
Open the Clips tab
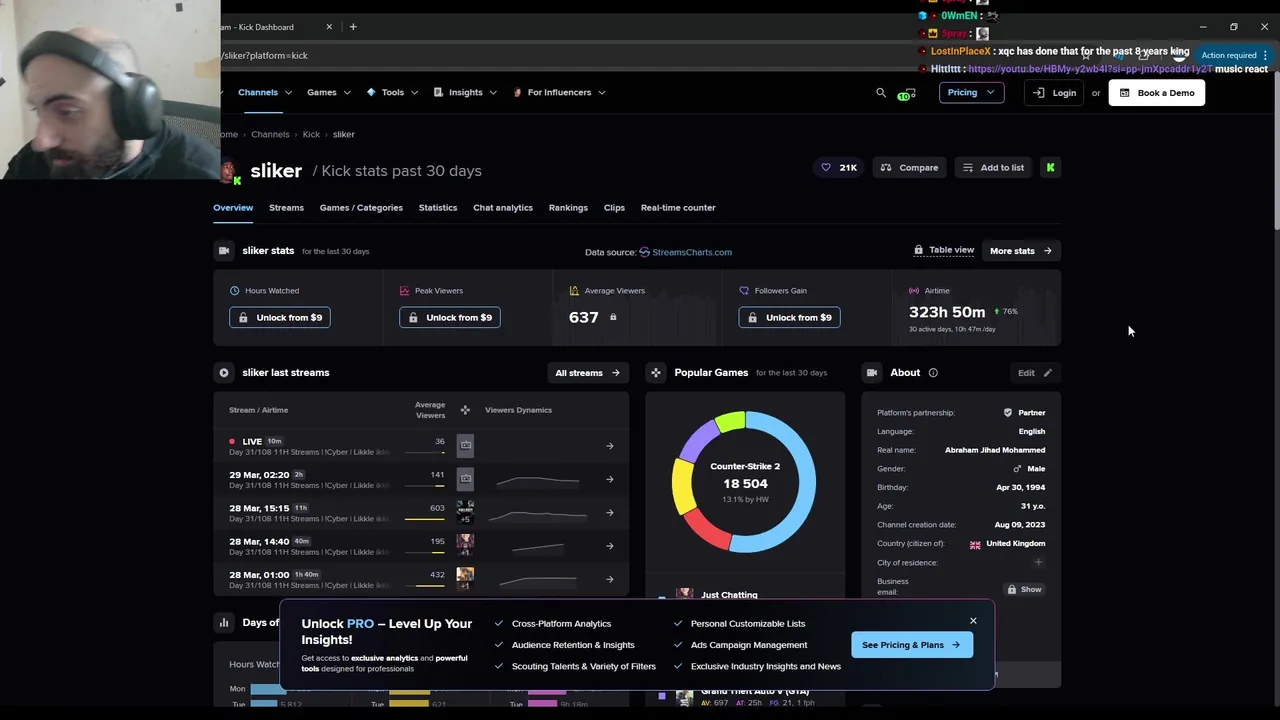(614, 208)
